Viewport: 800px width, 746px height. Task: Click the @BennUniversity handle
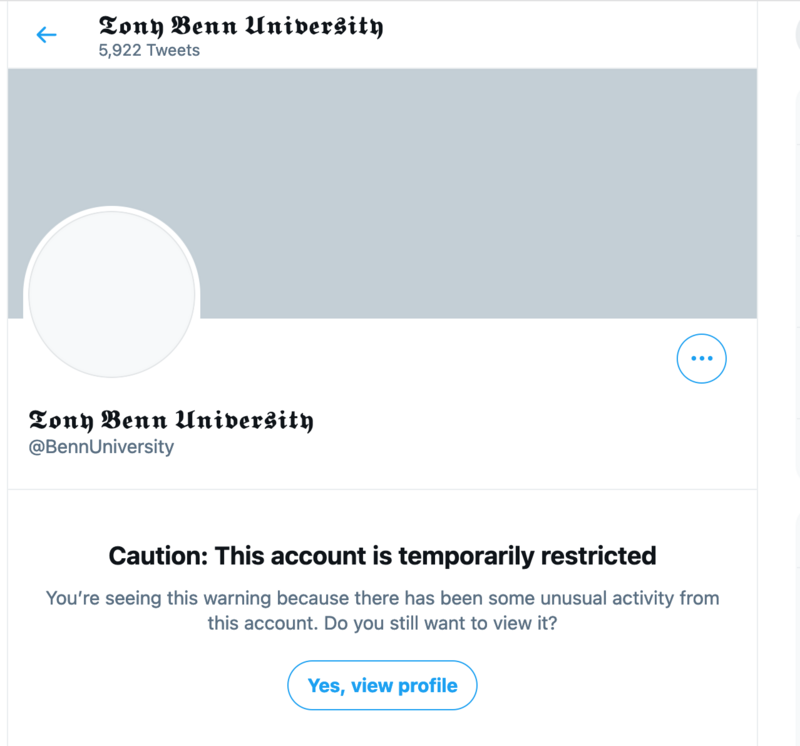101,447
